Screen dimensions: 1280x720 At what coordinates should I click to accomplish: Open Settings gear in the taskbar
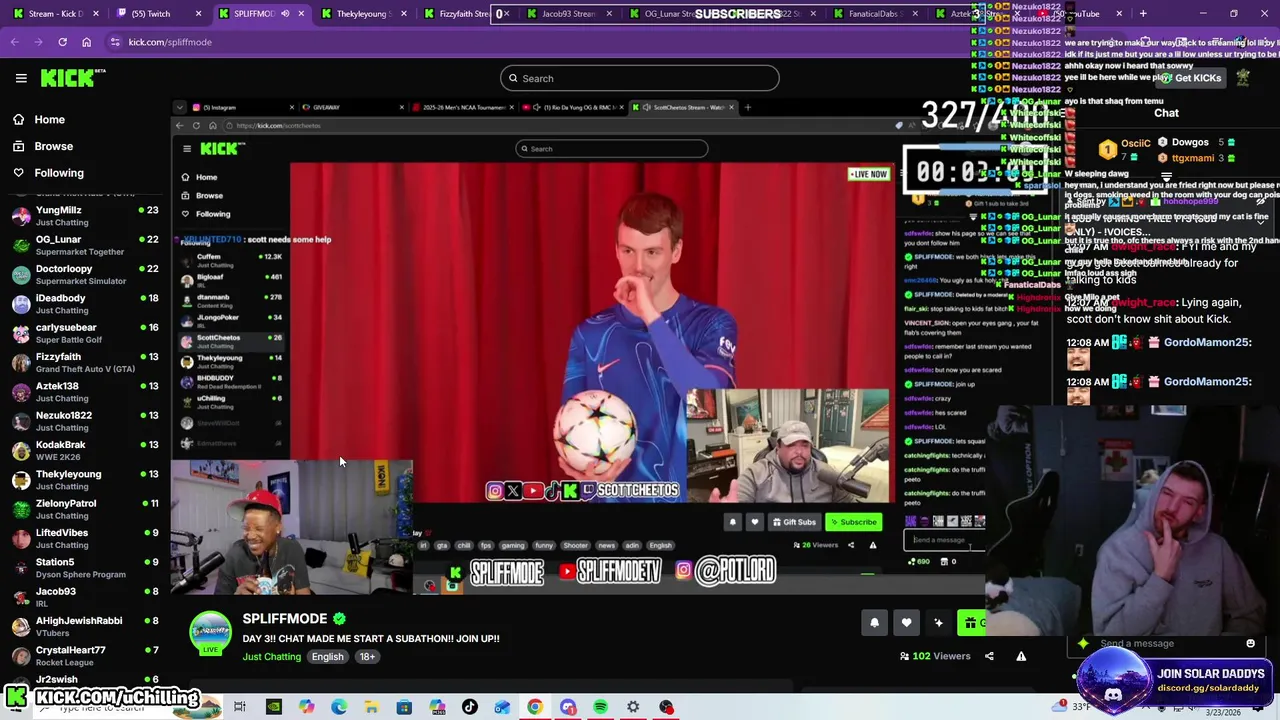tap(633, 707)
